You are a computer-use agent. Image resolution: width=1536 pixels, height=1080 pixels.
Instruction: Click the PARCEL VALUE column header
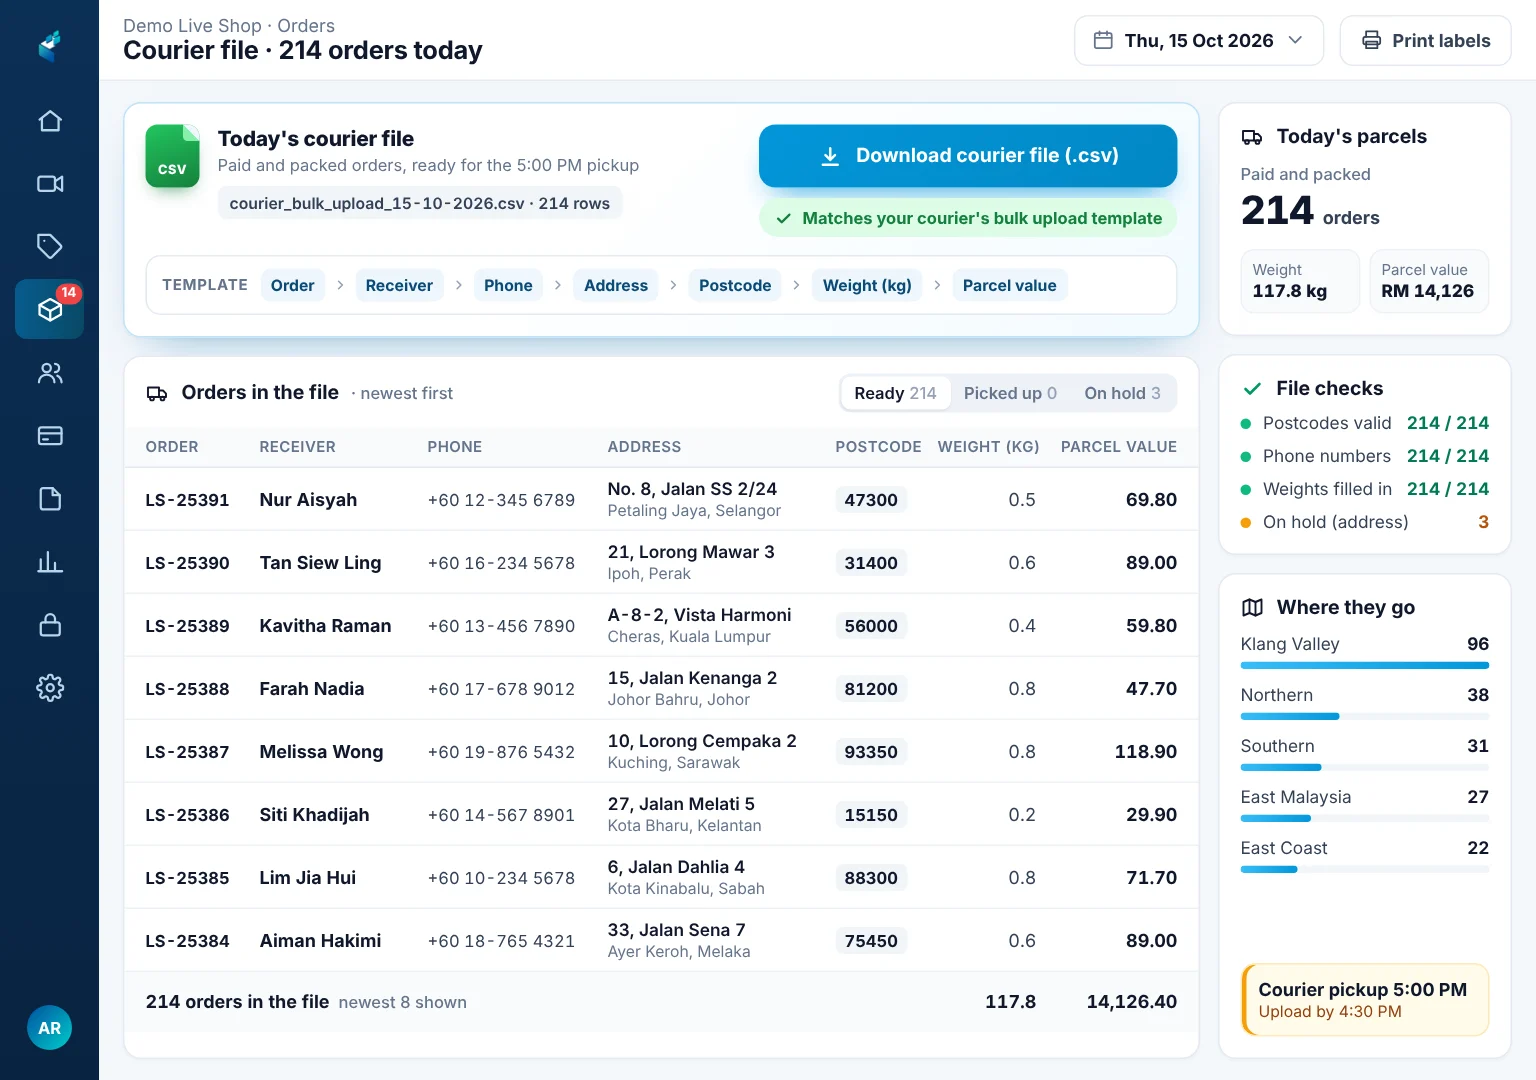1119,447
